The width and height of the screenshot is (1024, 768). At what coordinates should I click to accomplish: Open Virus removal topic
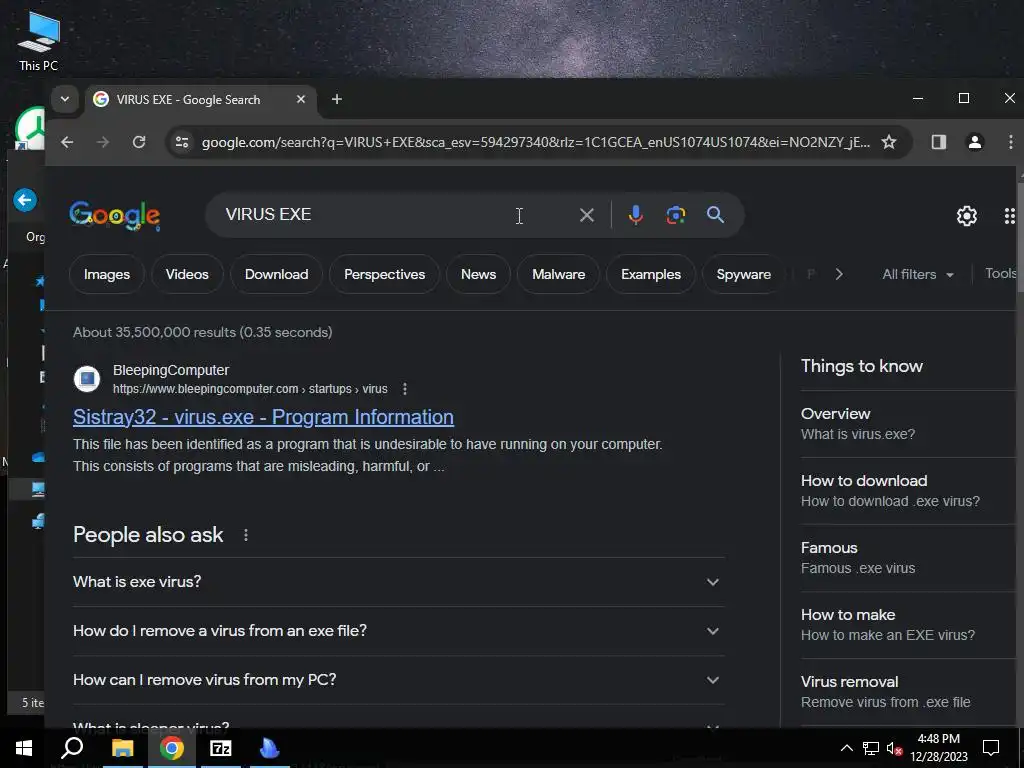point(908,692)
